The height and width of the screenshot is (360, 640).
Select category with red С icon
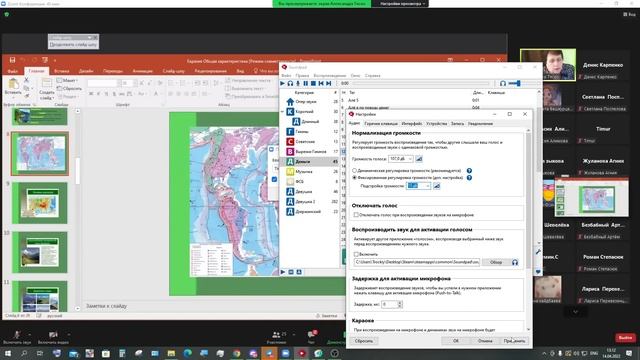pos(310,142)
